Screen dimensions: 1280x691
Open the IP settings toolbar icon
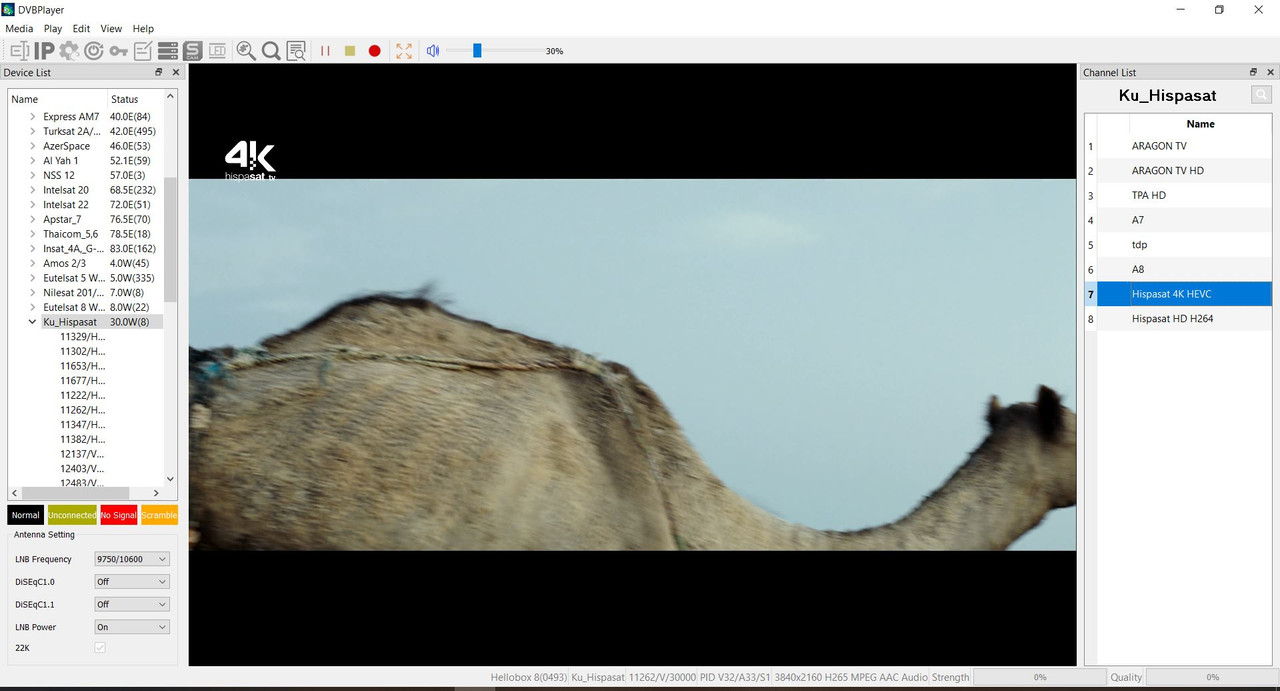[x=44, y=51]
